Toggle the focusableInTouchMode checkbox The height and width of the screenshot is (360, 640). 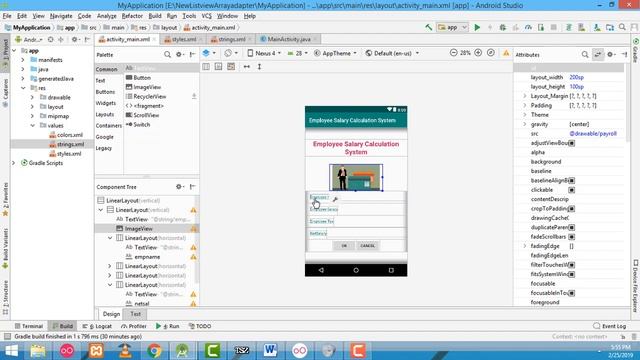[x=572, y=293]
